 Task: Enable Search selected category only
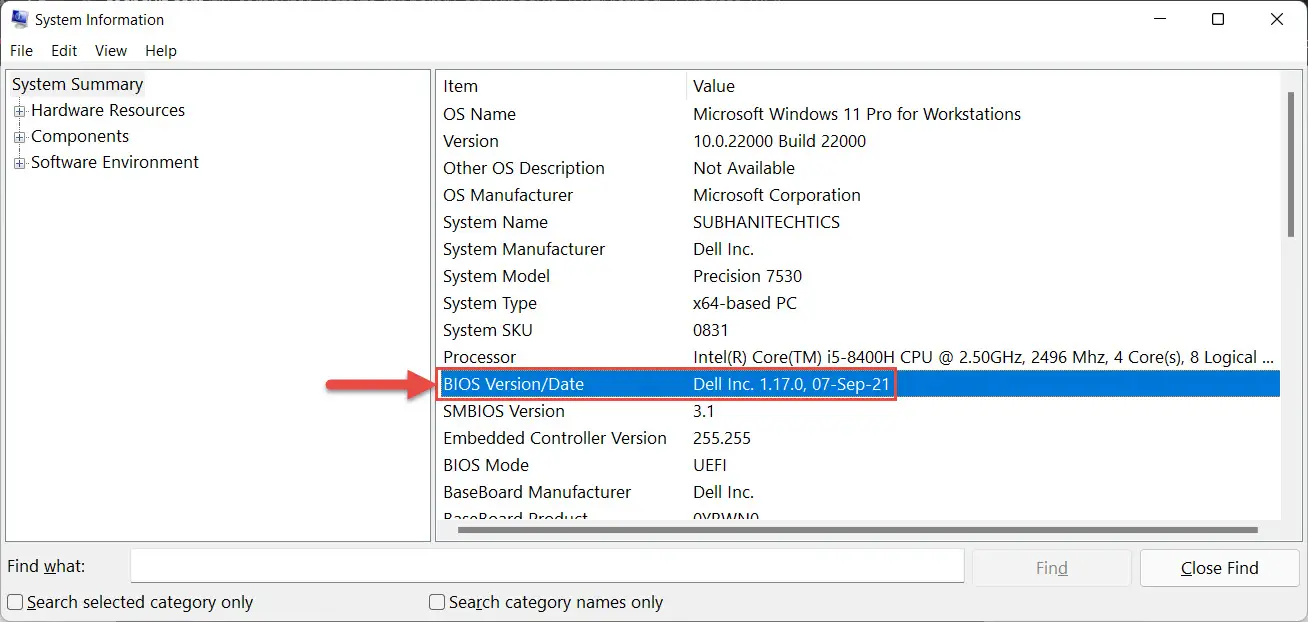point(14,602)
